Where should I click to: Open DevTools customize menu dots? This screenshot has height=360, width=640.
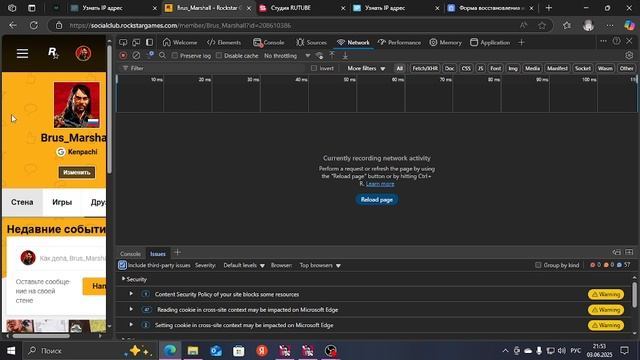(x=603, y=41)
